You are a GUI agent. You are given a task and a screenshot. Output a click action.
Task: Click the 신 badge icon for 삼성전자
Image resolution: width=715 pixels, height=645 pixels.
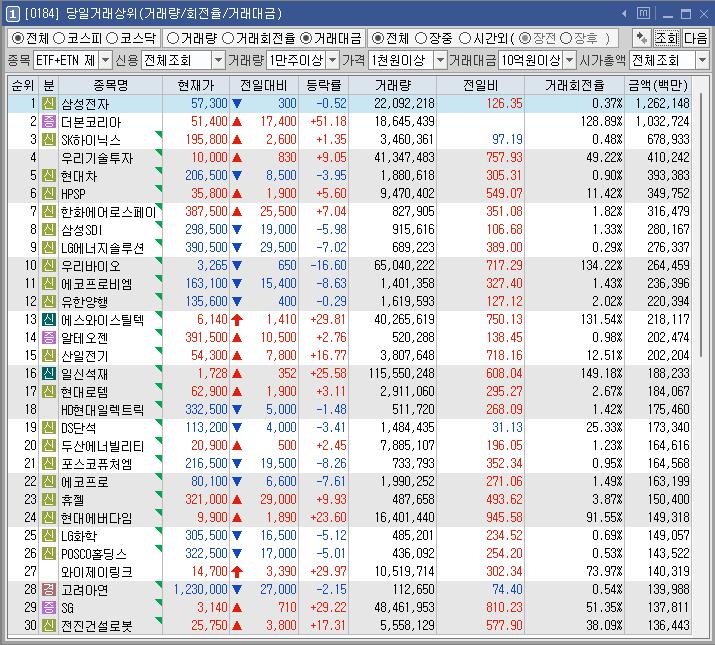(49, 104)
